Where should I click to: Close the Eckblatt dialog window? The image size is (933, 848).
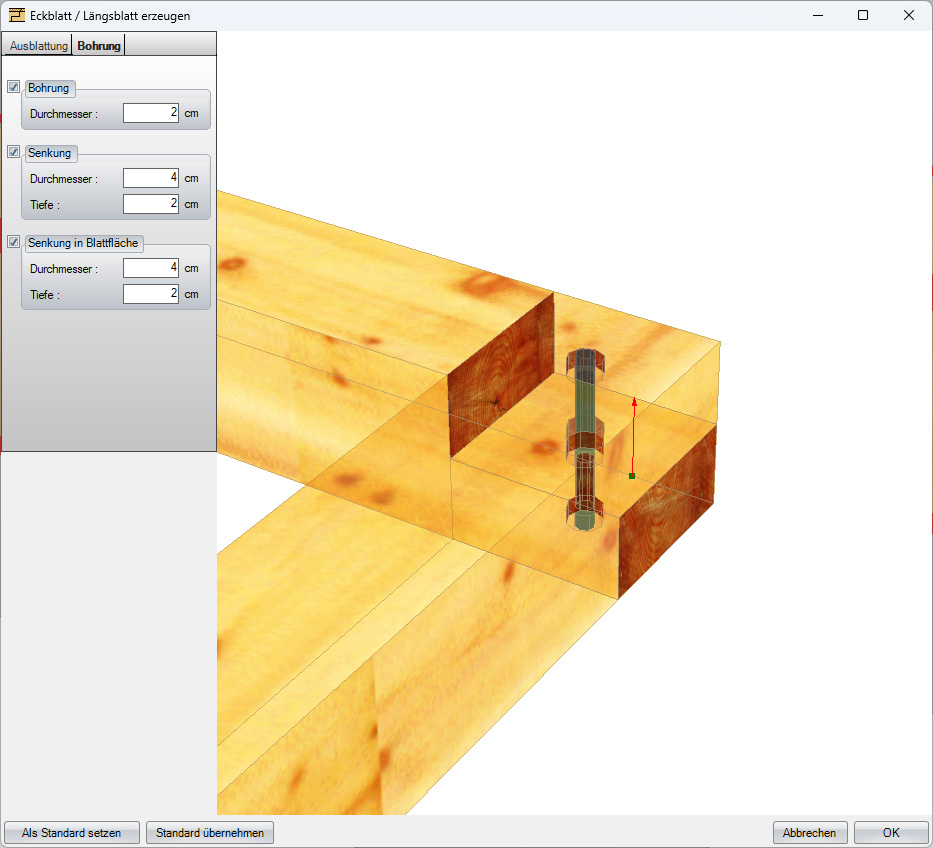click(x=909, y=15)
